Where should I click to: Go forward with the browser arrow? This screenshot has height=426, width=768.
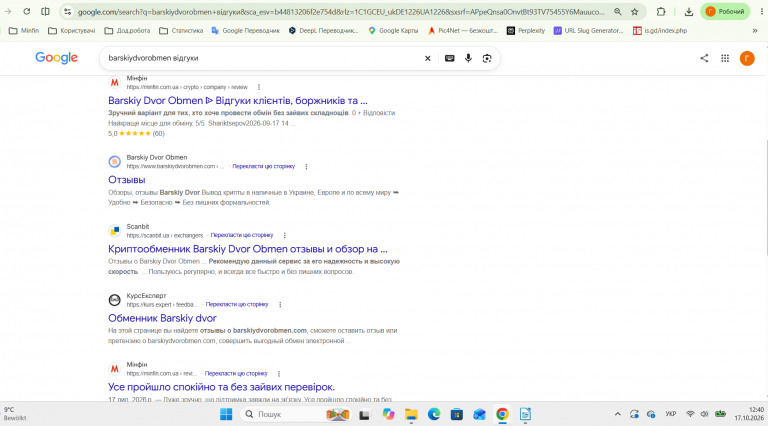pos(8,11)
